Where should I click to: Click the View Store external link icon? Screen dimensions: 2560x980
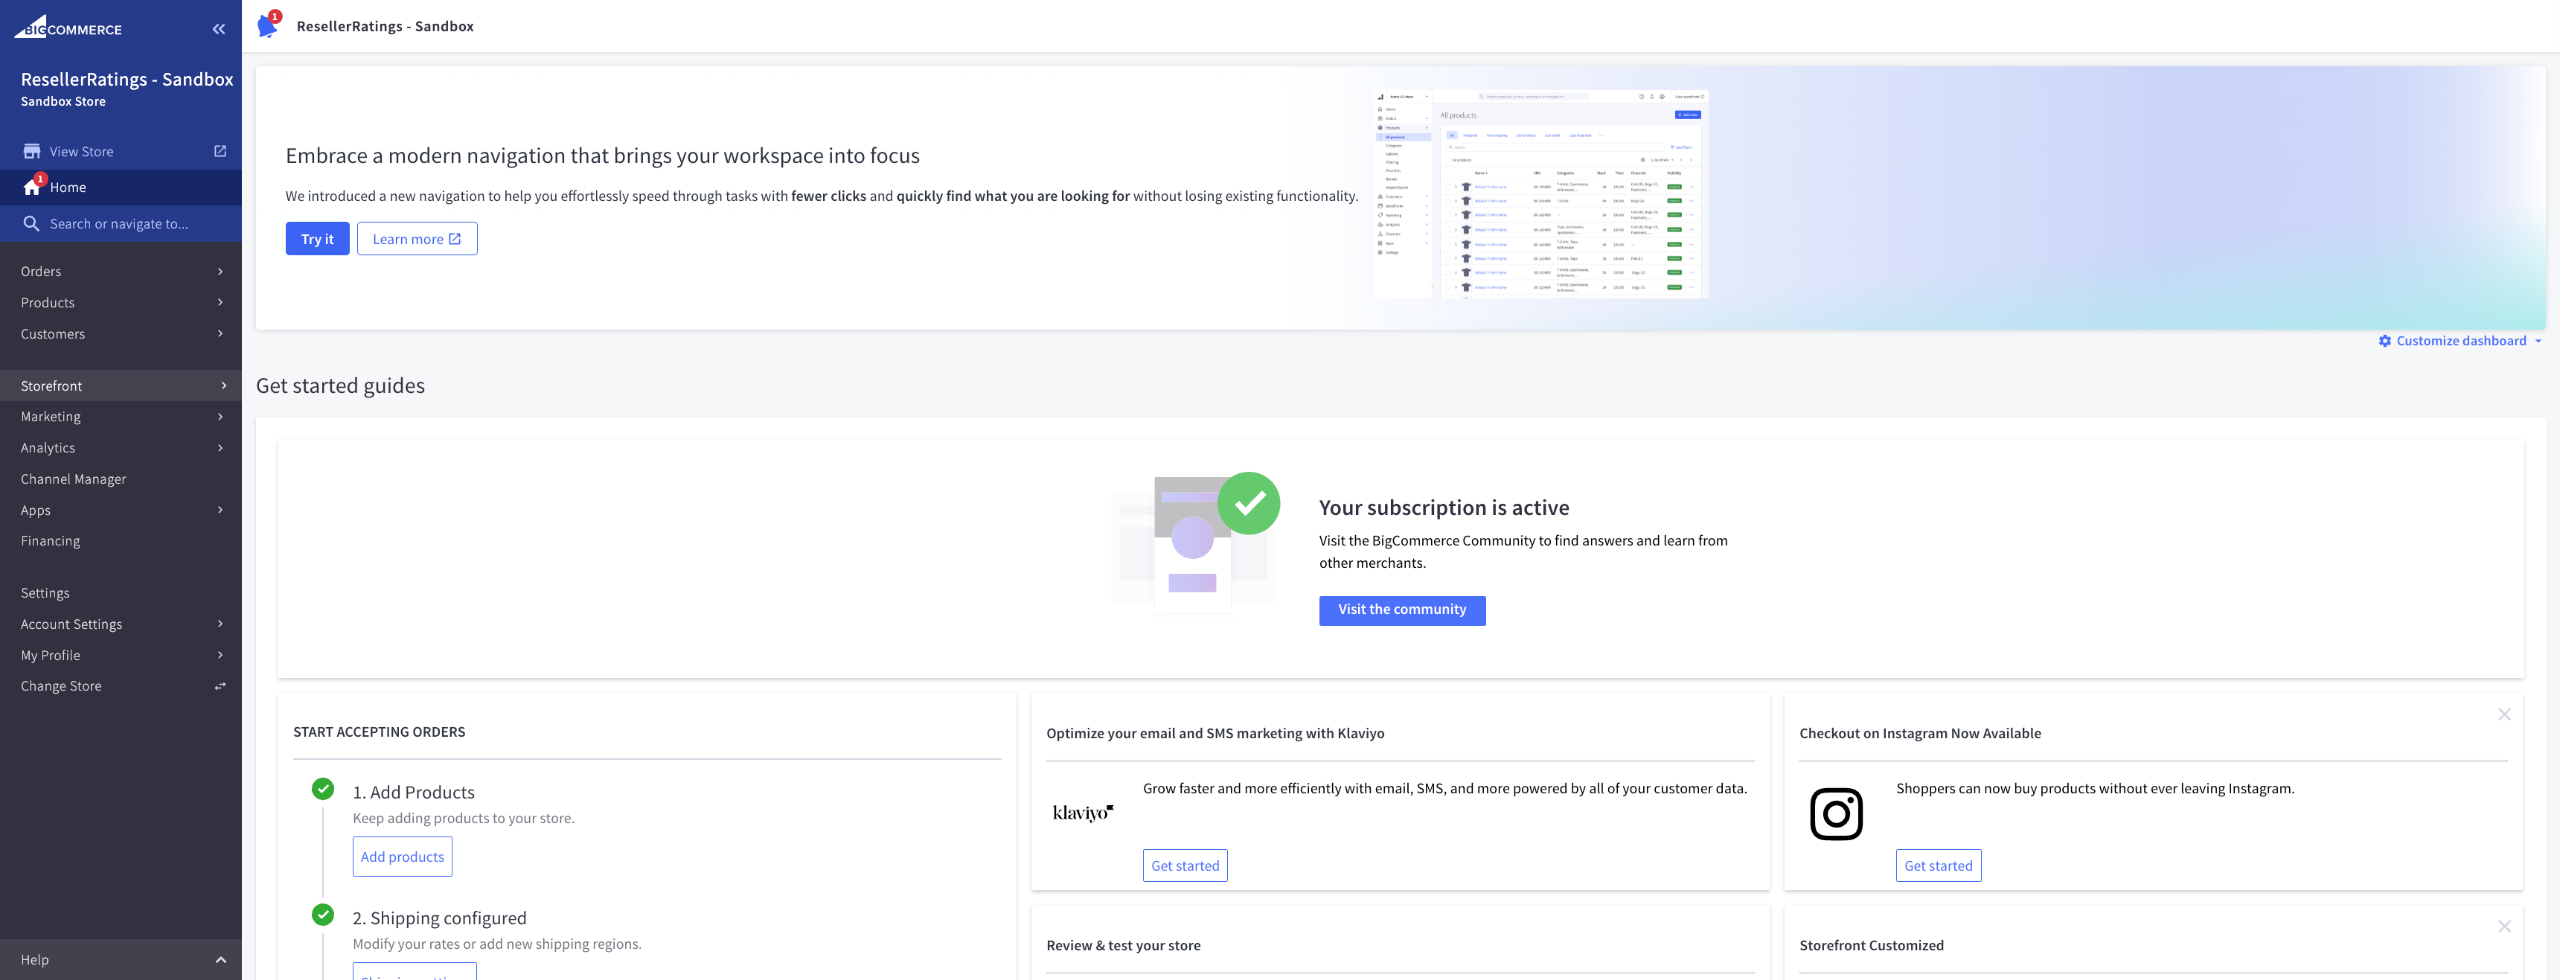220,151
